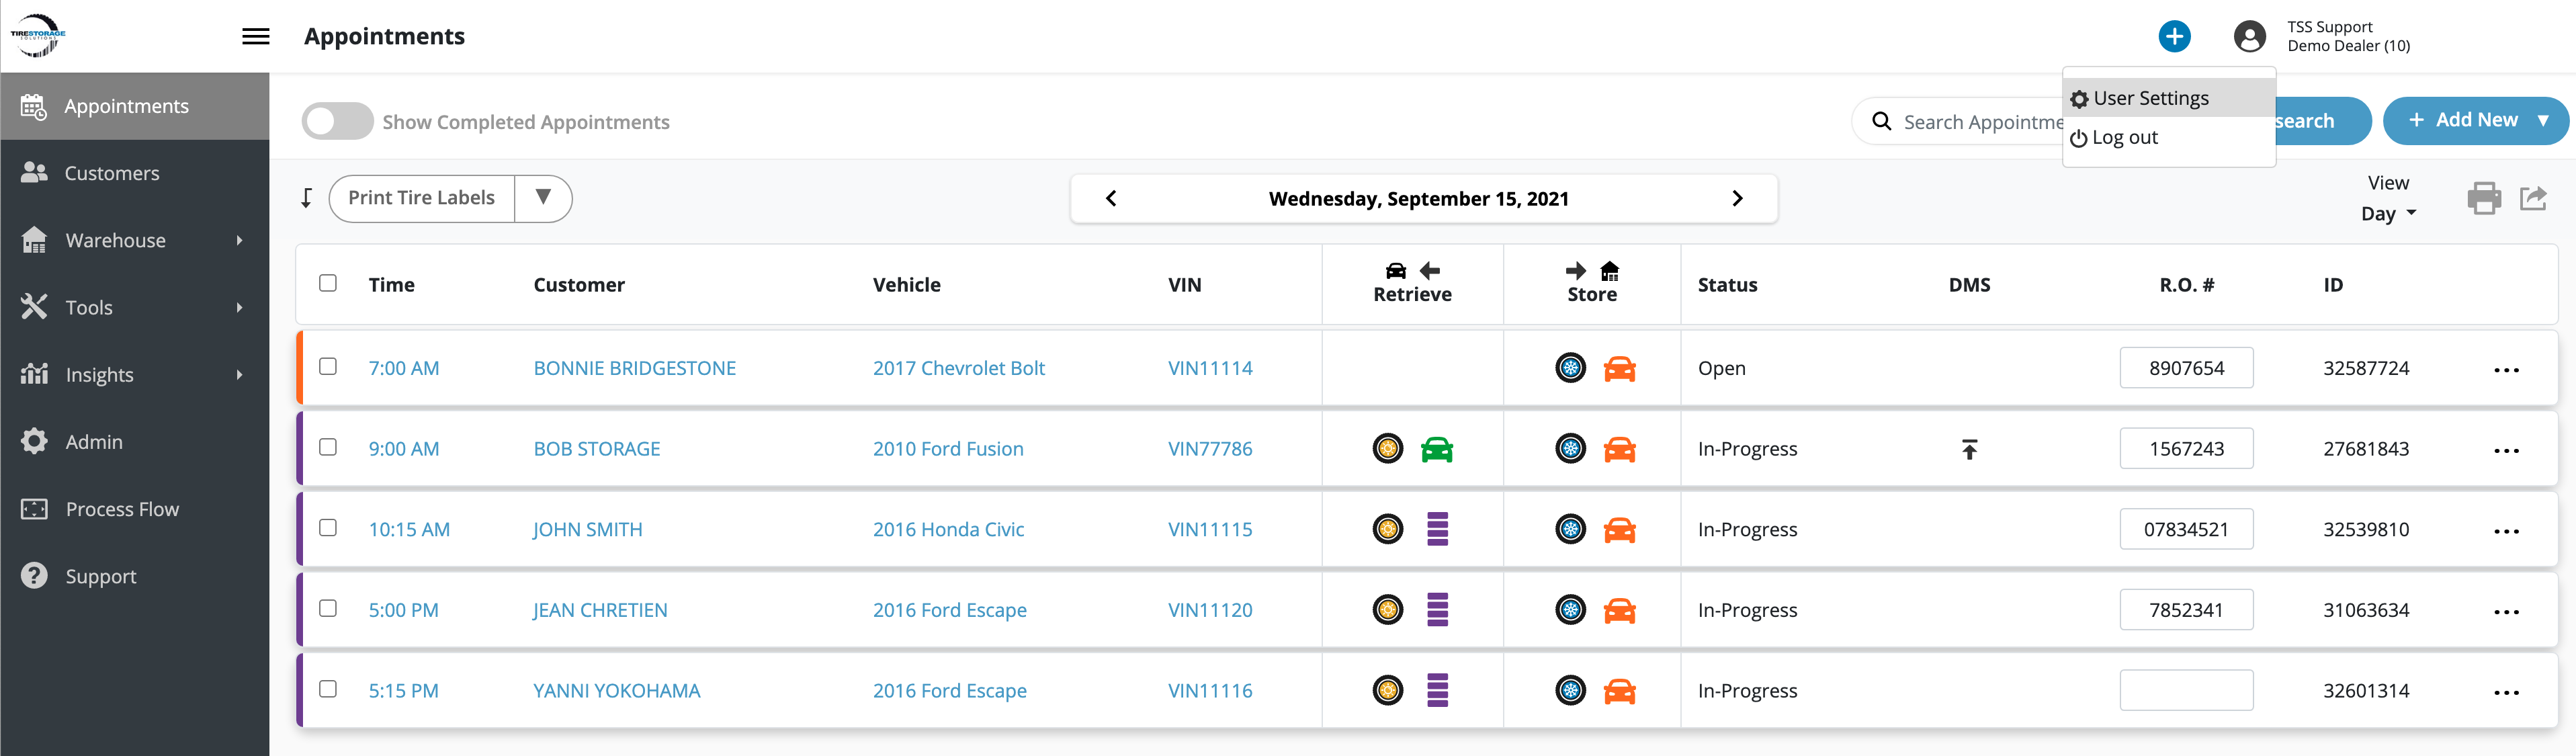This screenshot has width=2576, height=756.
Task: Toggle Show Completed Appointments switch
Action: 337,122
